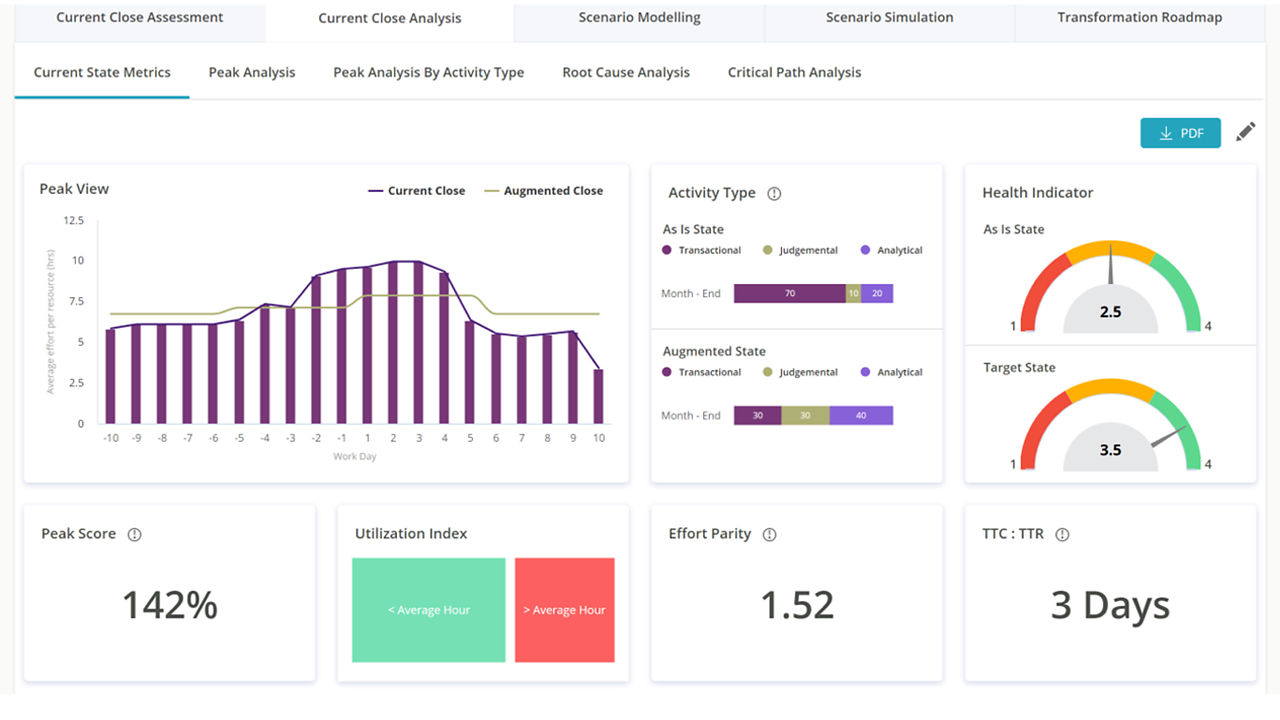
Task: Open Peak Analysis By Activity Type
Action: (x=428, y=72)
